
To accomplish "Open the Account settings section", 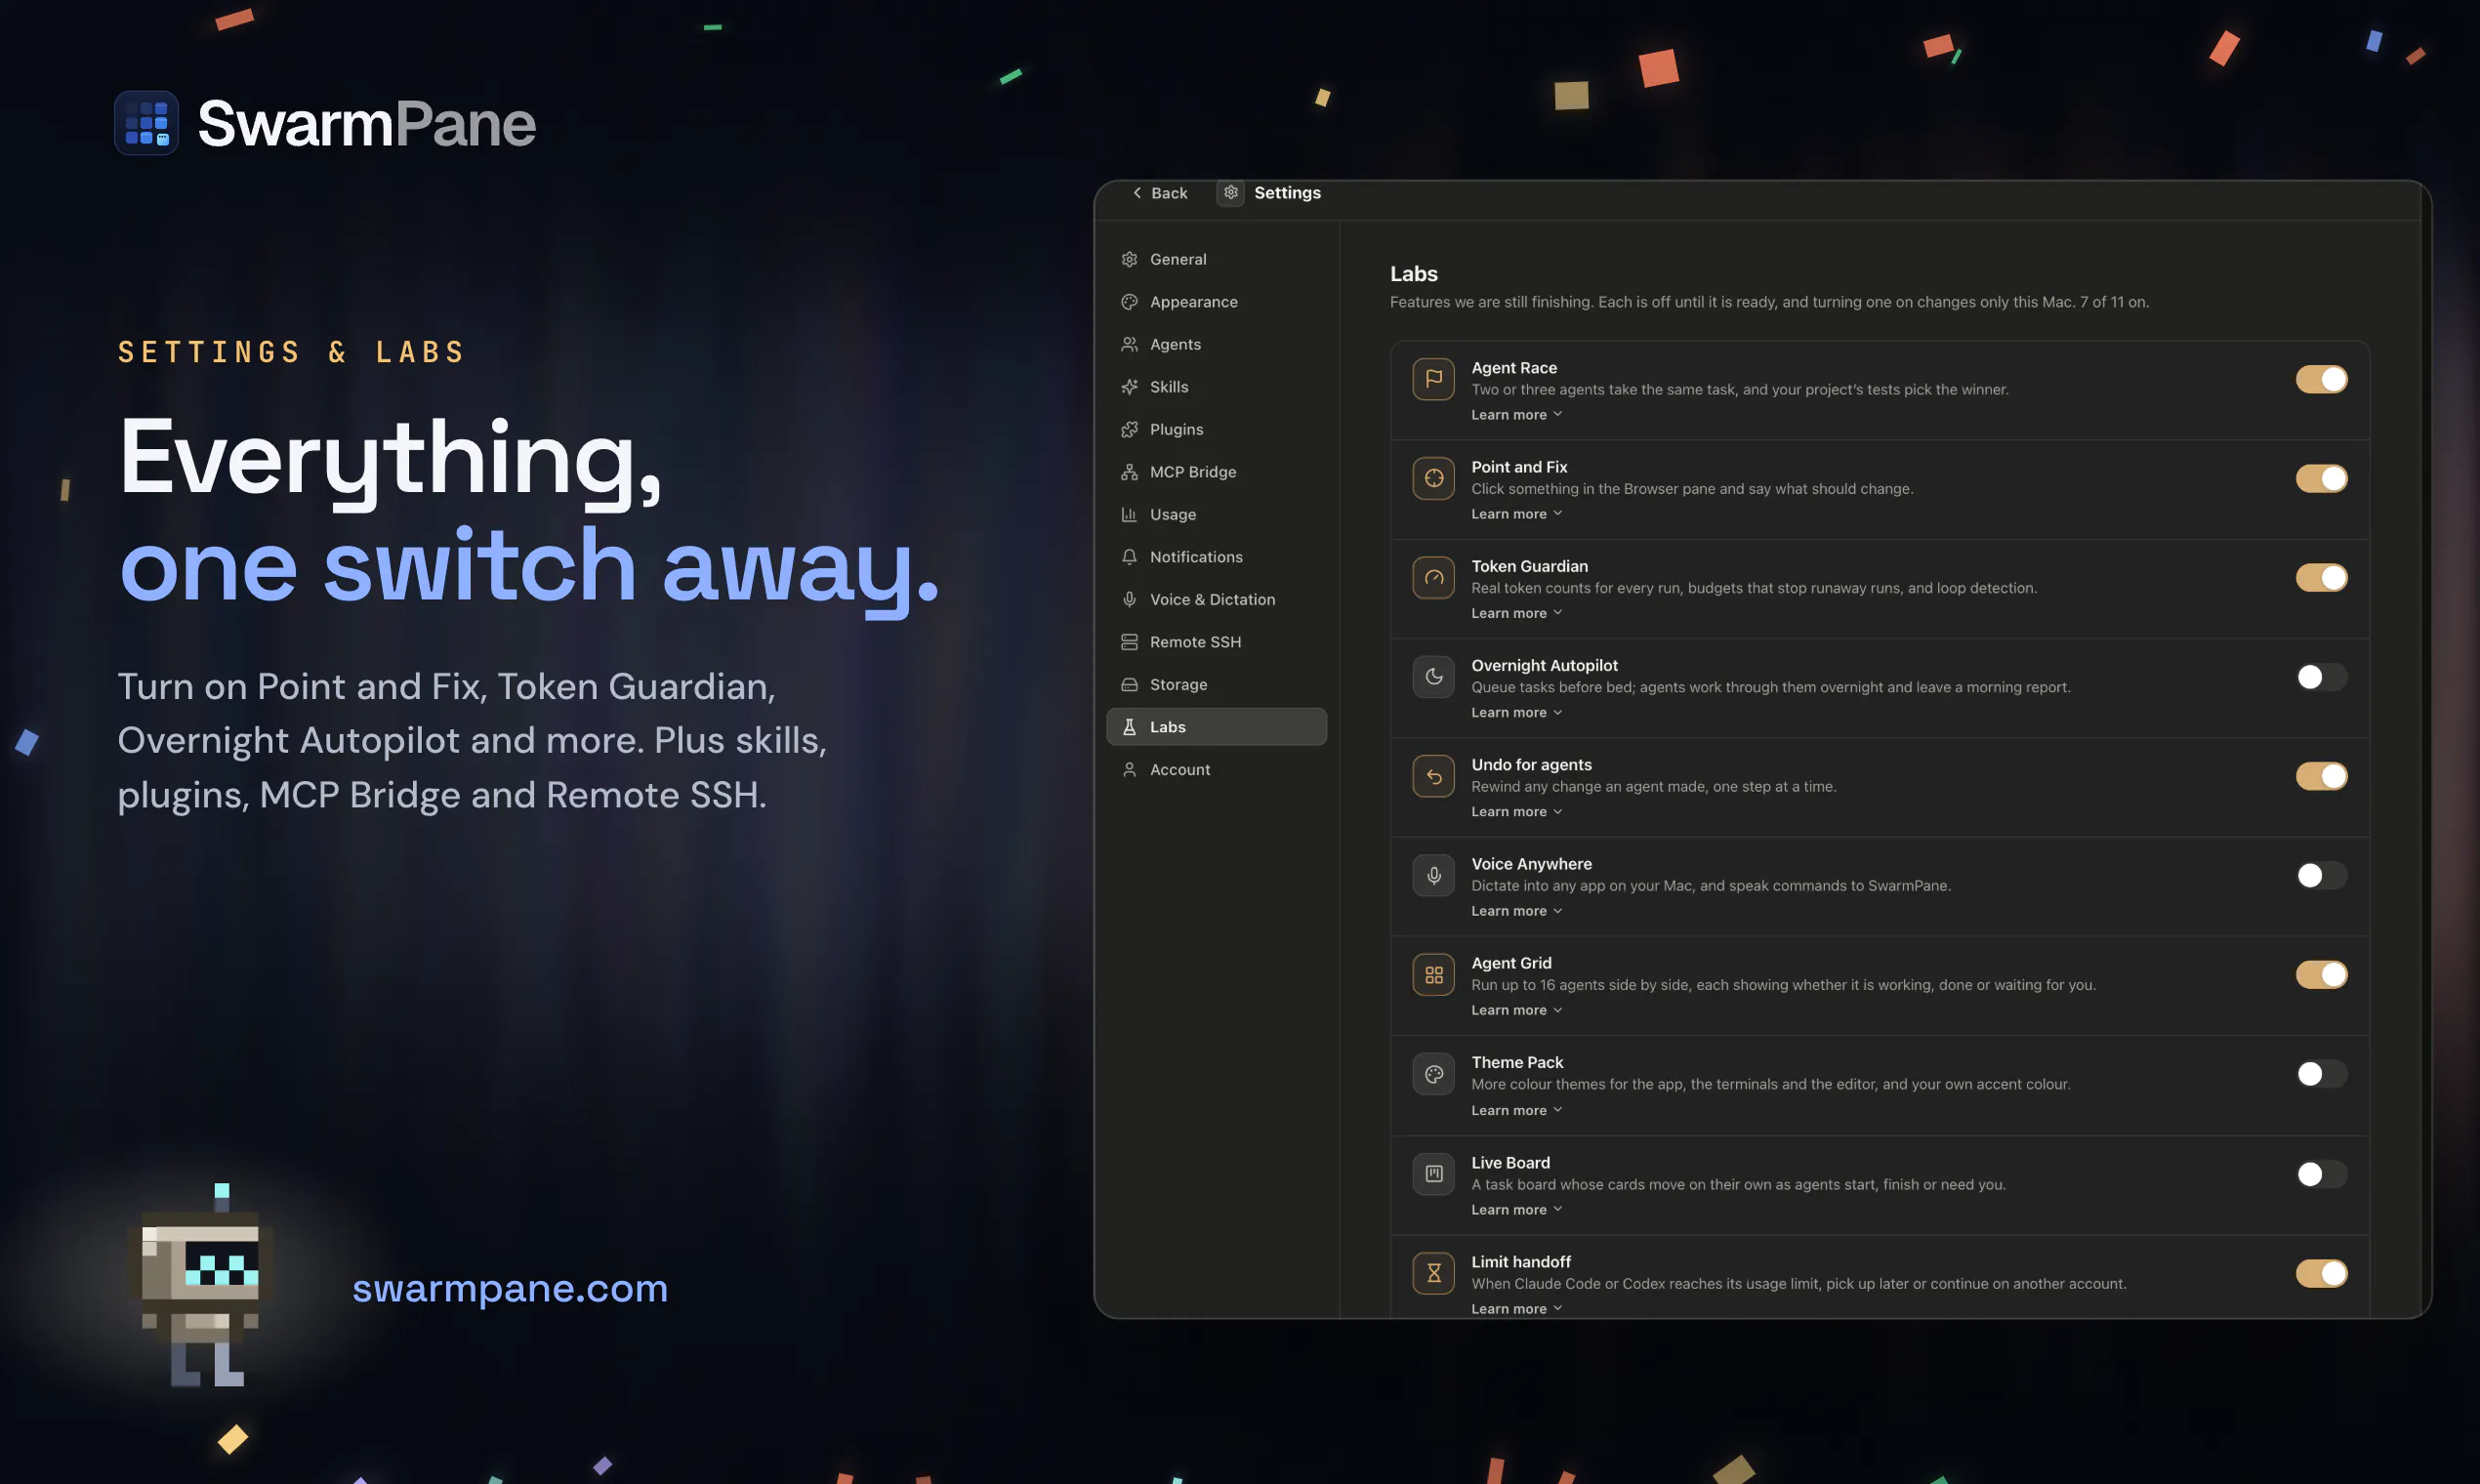I will pyautogui.click(x=1216, y=769).
